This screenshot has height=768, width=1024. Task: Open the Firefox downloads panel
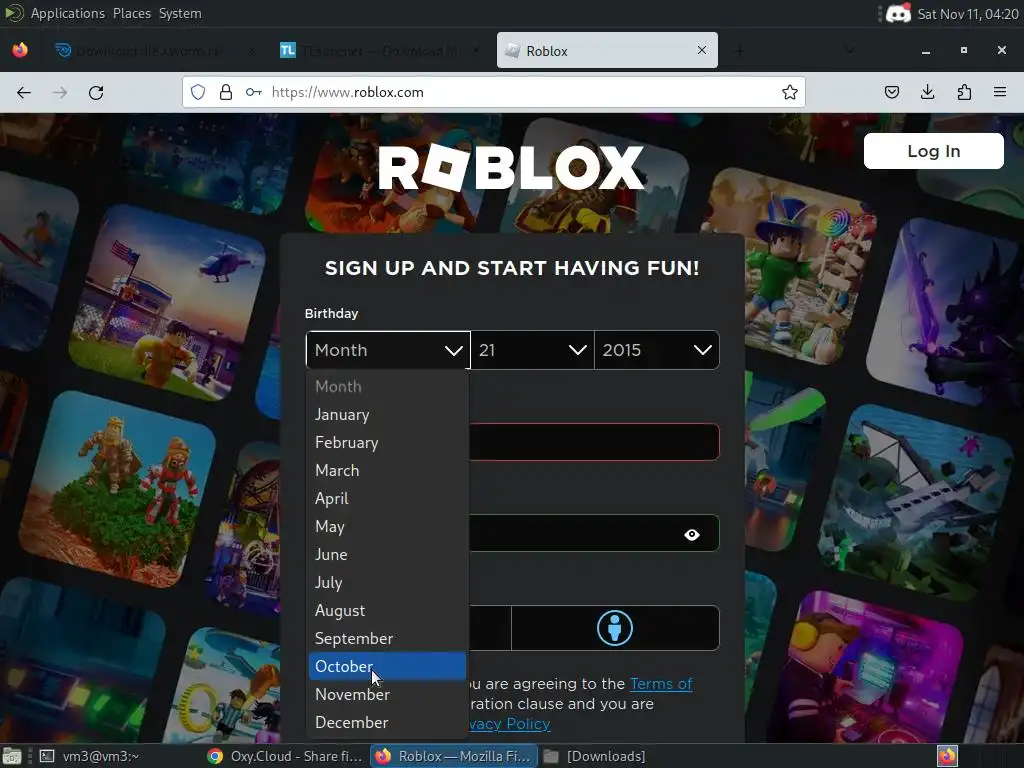point(927,93)
